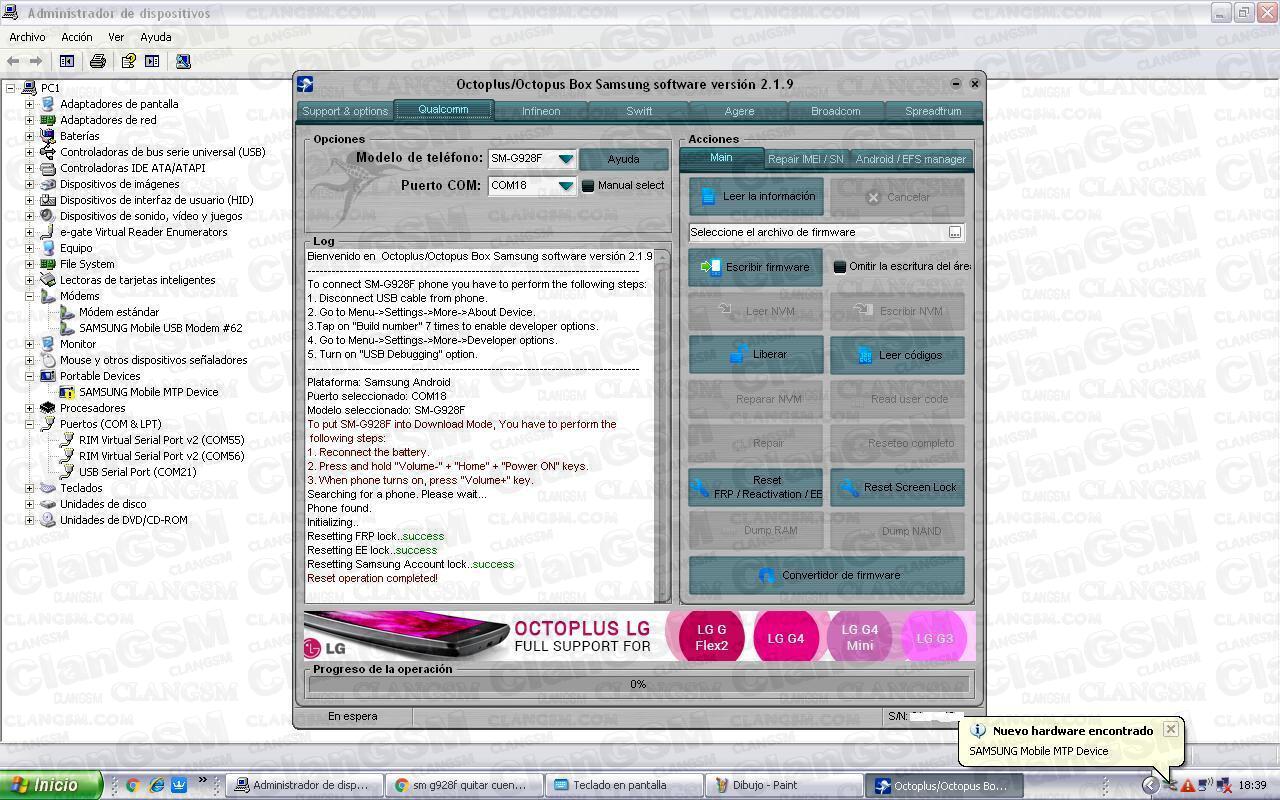Collapse the Puertos (COM & LPT) node

(29, 424)
